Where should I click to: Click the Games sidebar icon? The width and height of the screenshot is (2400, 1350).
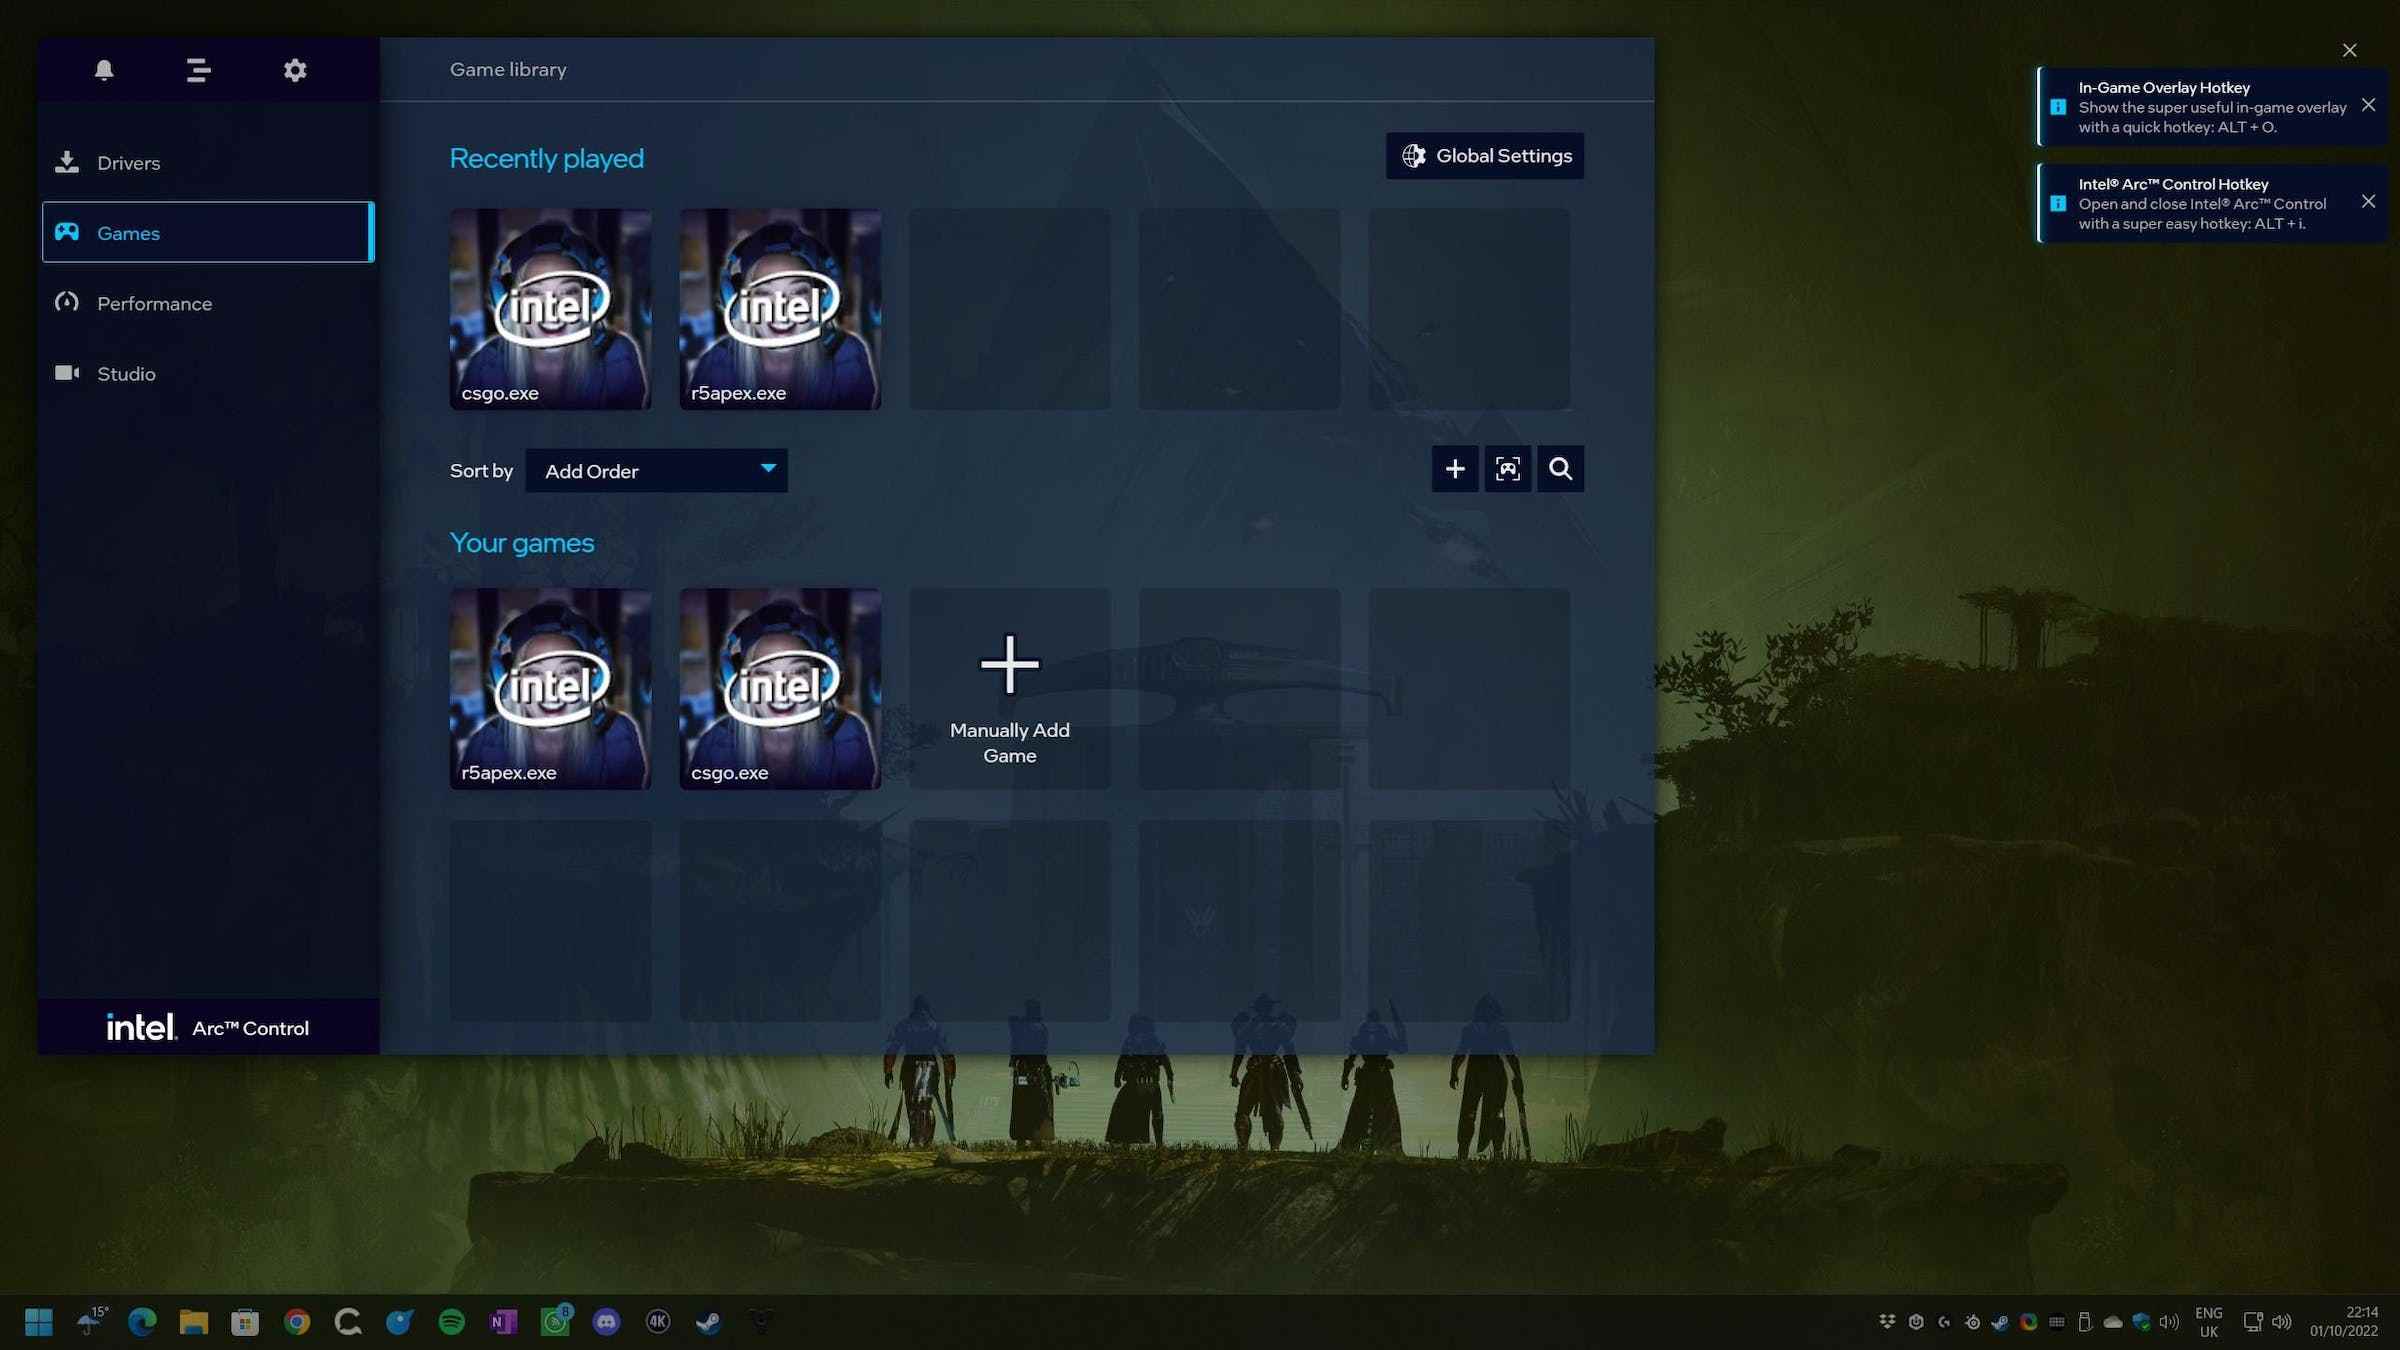click(x=68, y=232)
